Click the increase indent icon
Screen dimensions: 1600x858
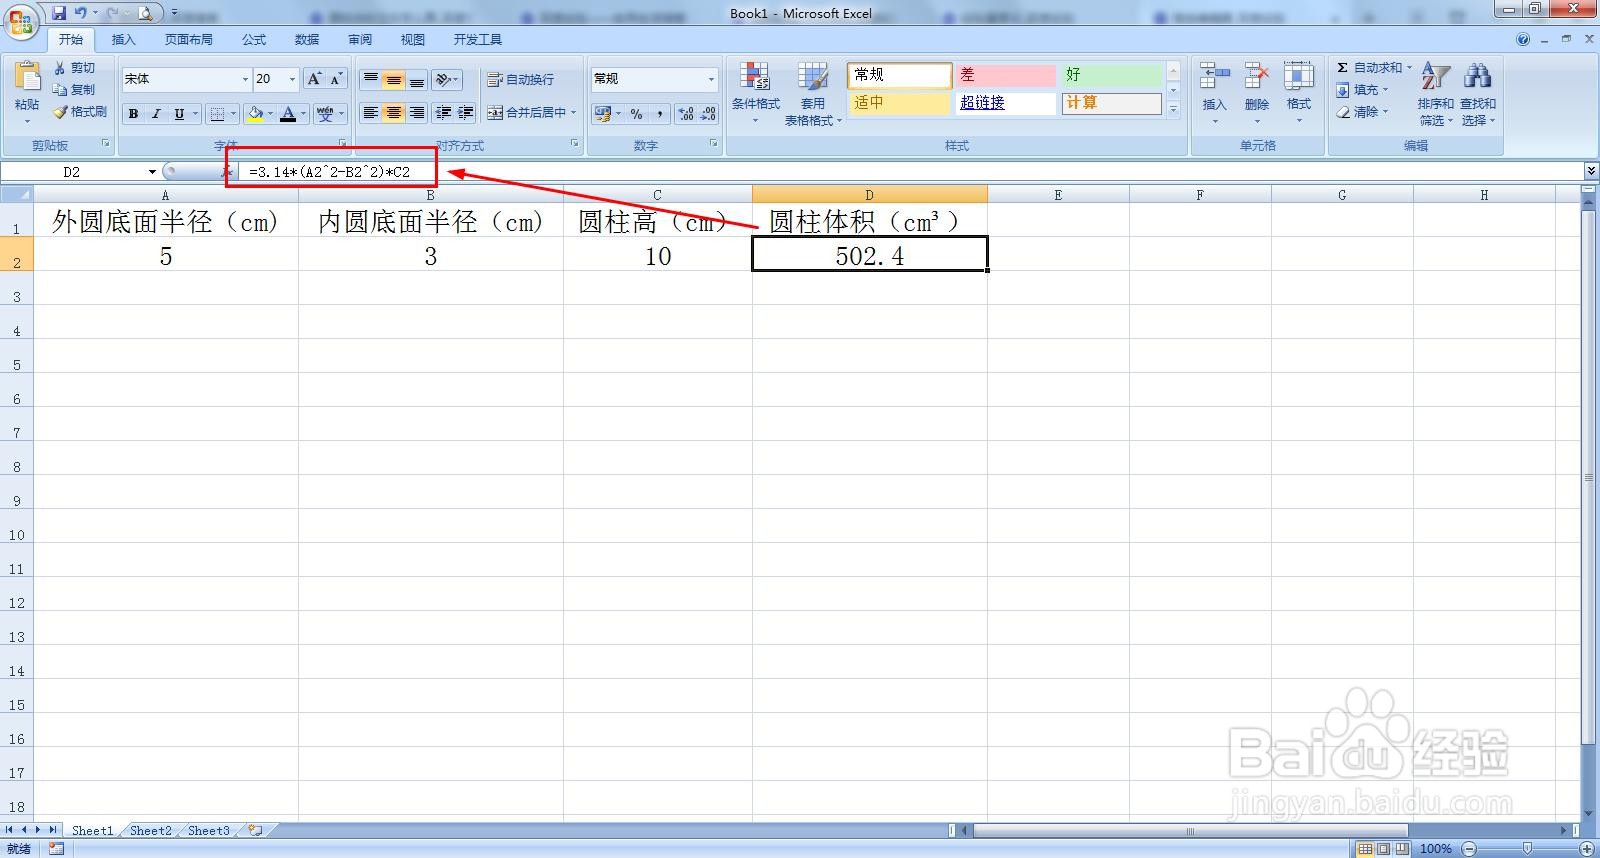(465, 113)
